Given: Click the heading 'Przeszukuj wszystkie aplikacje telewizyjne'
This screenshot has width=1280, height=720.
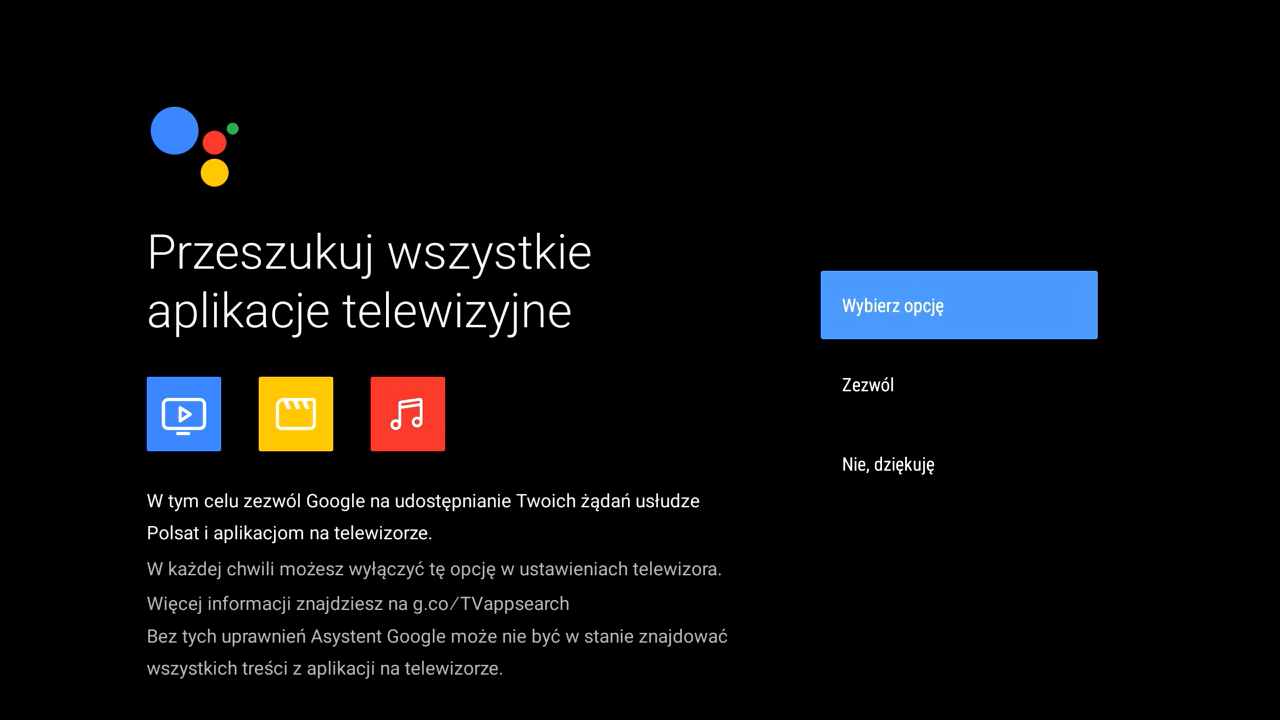Looking at the screenshot, I should 369,282.
